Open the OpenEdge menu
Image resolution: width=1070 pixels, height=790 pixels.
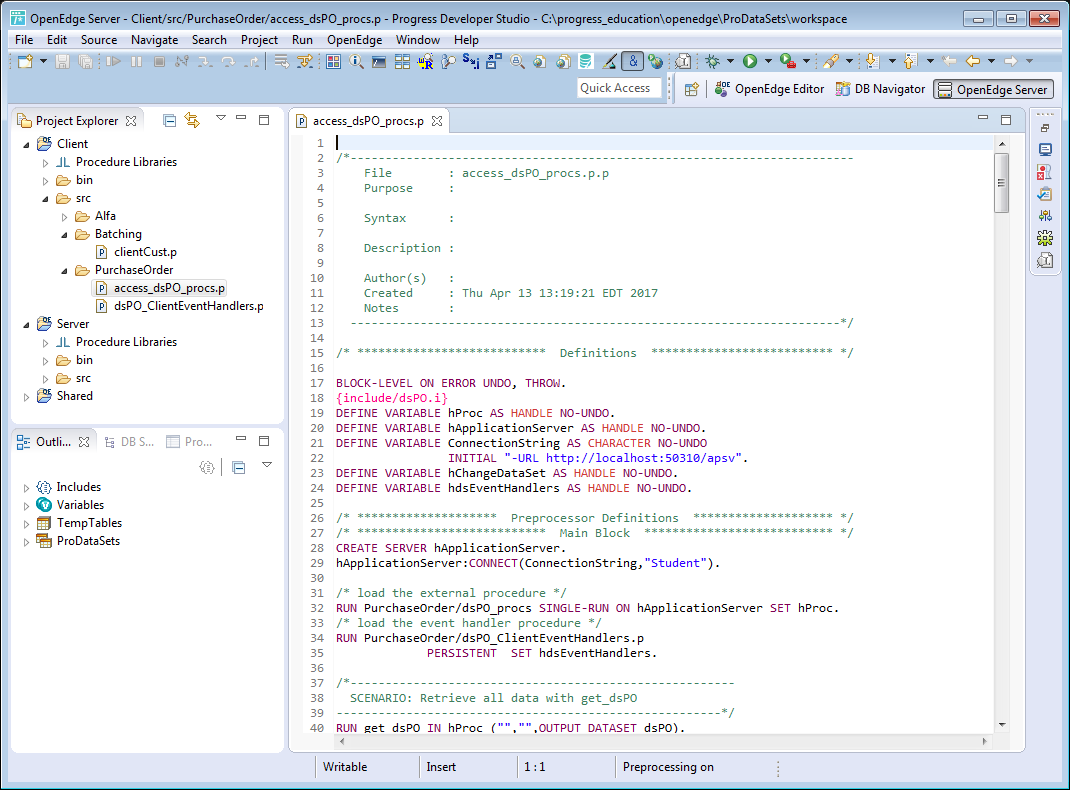(354, 40)
